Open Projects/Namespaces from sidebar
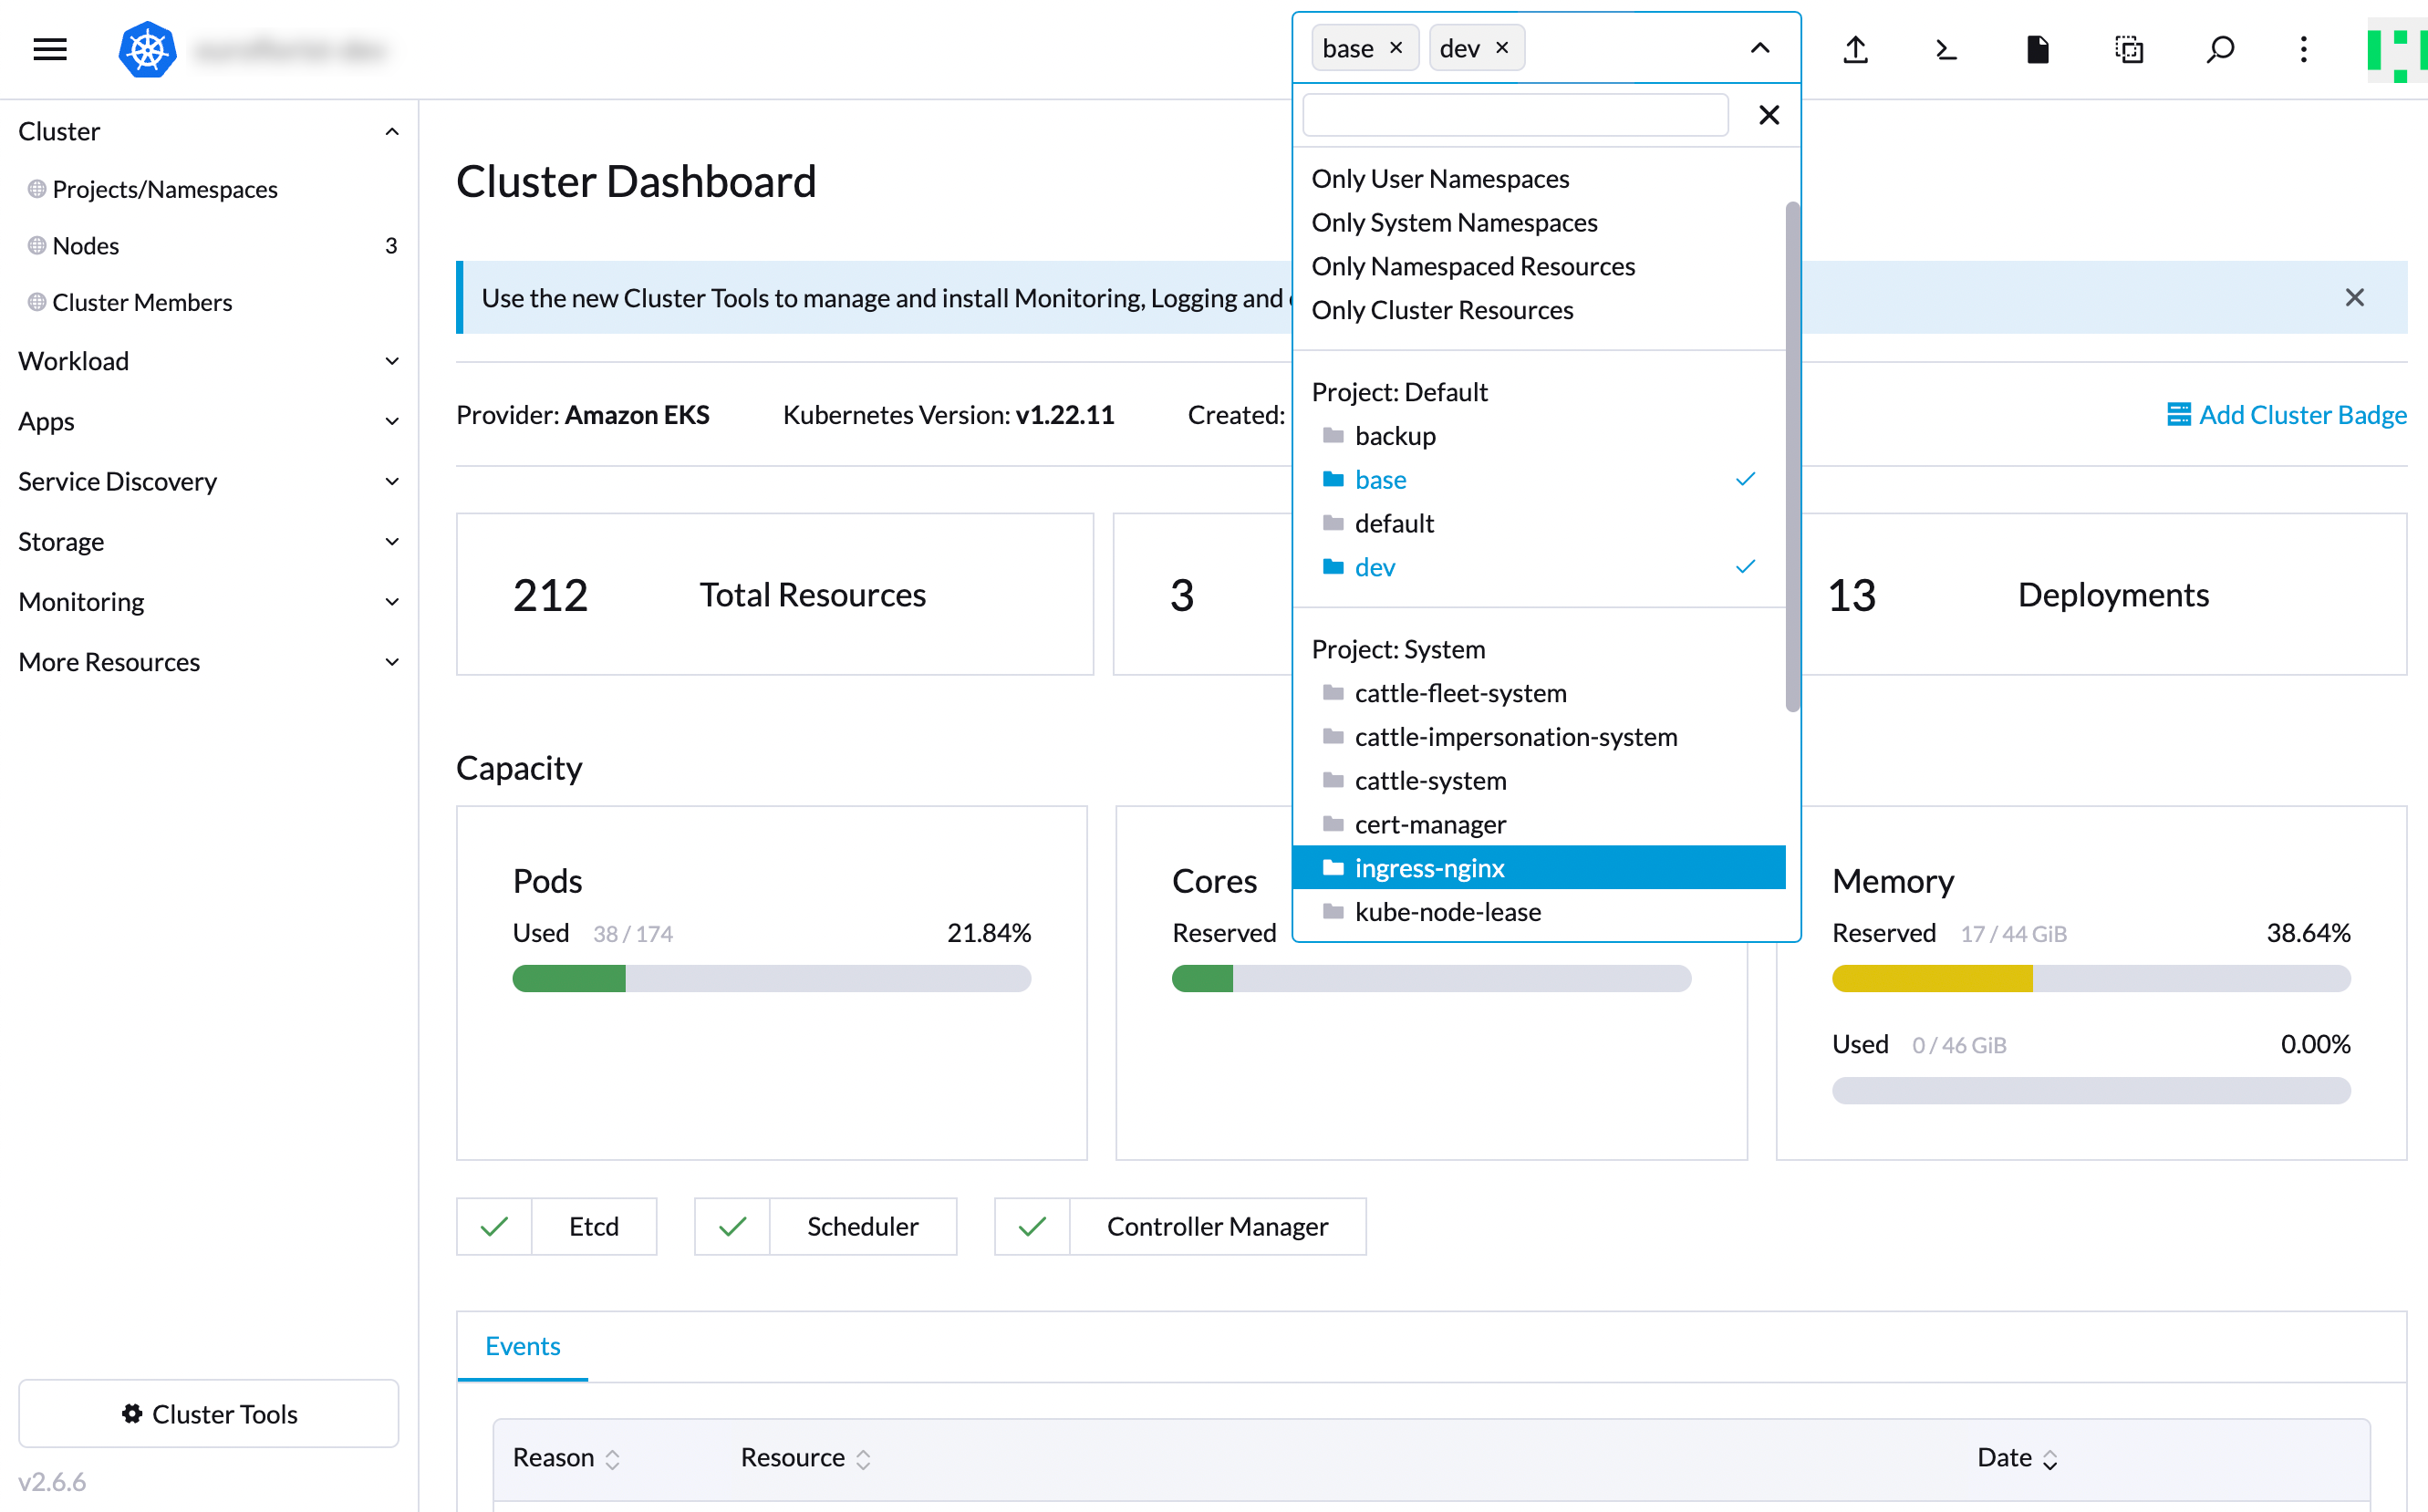Viewport: 2428px width, 1512px height. tap(164, 188)
